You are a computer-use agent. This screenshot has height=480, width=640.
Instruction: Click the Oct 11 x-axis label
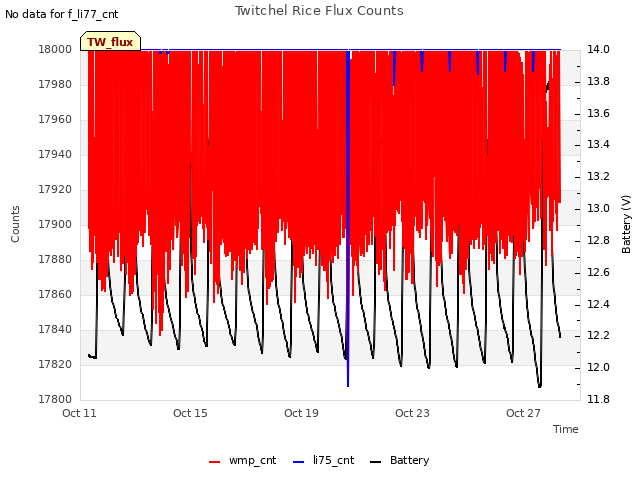pos(79,413)
